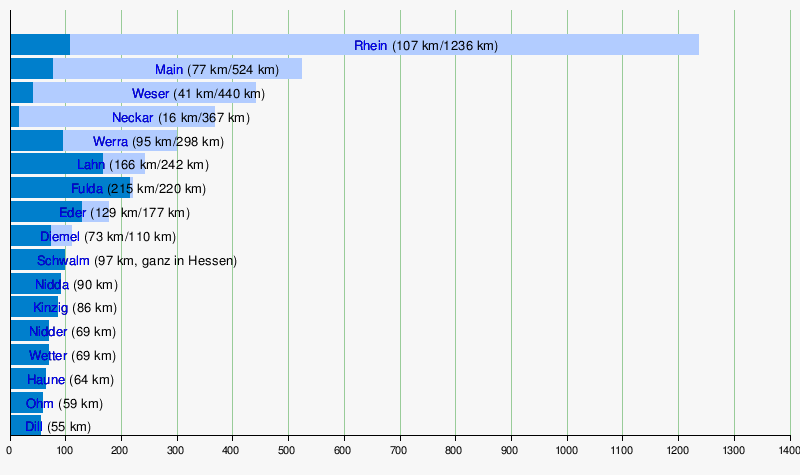Open the Haune link
The image size is (800, 475).
tap(46, 380)
